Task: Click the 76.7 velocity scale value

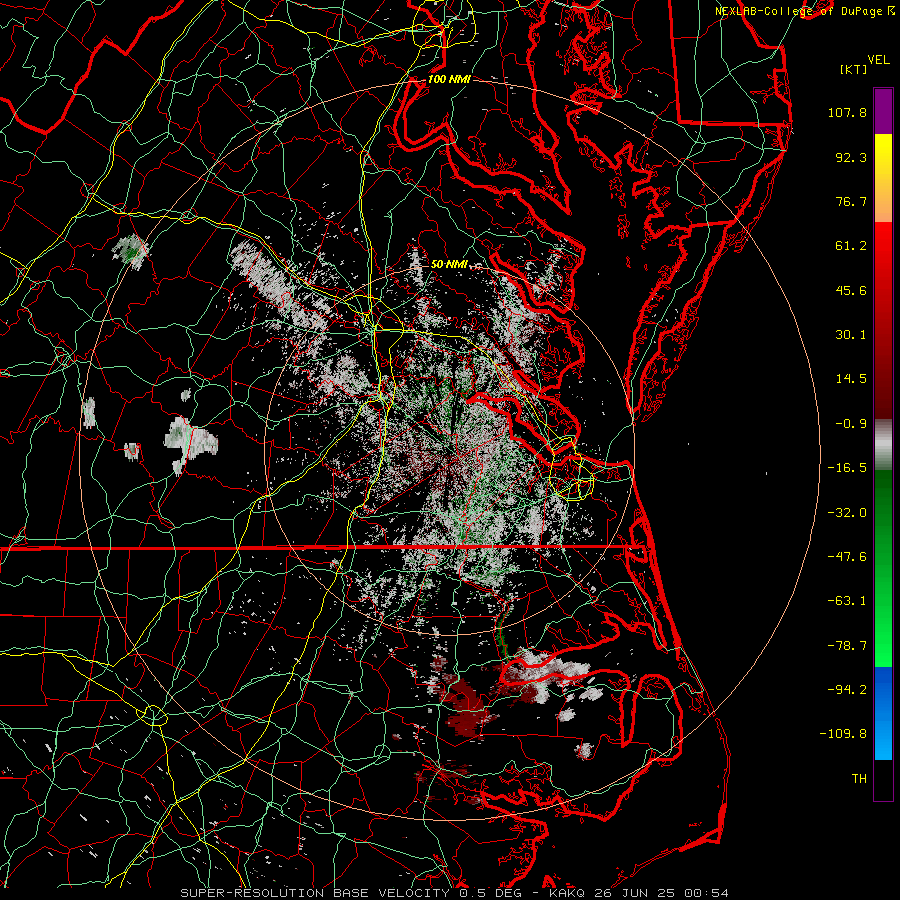Action: coord(851,201)
